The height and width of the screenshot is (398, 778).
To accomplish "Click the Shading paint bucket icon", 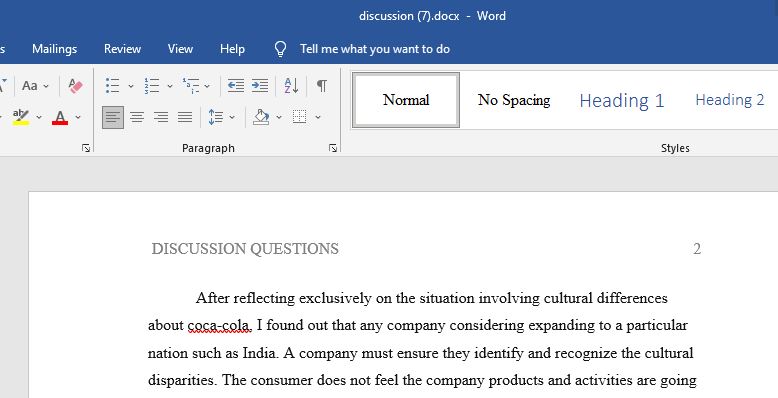I will tap(261, 117).
